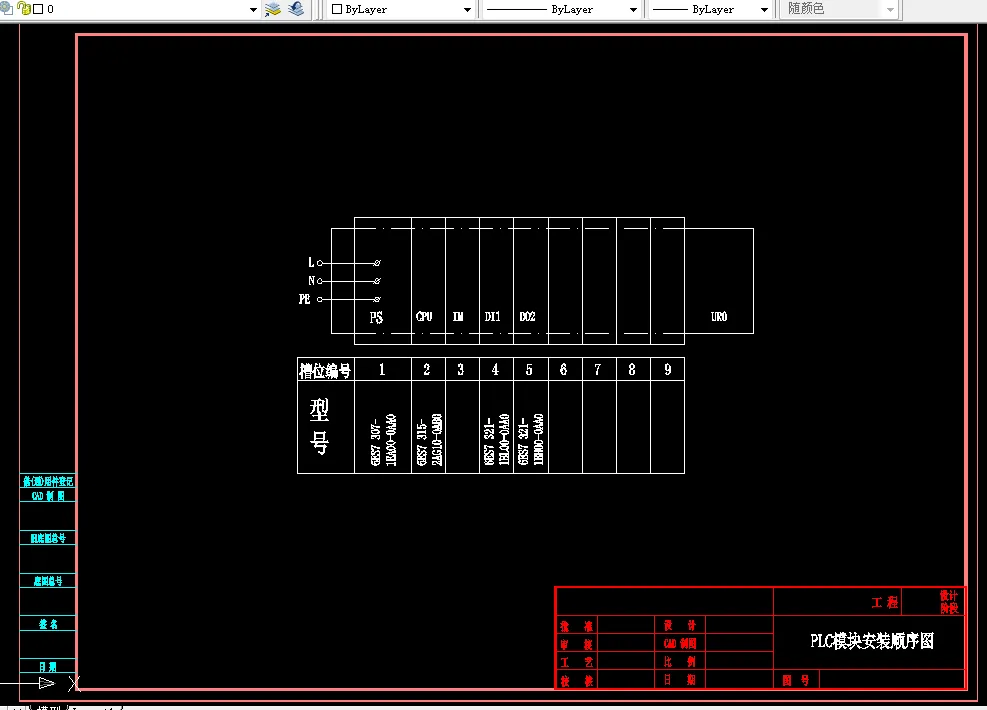Click the cyan 旧底图总号 side label
Screen dimensions: 987x710
[x=48, y=538]
